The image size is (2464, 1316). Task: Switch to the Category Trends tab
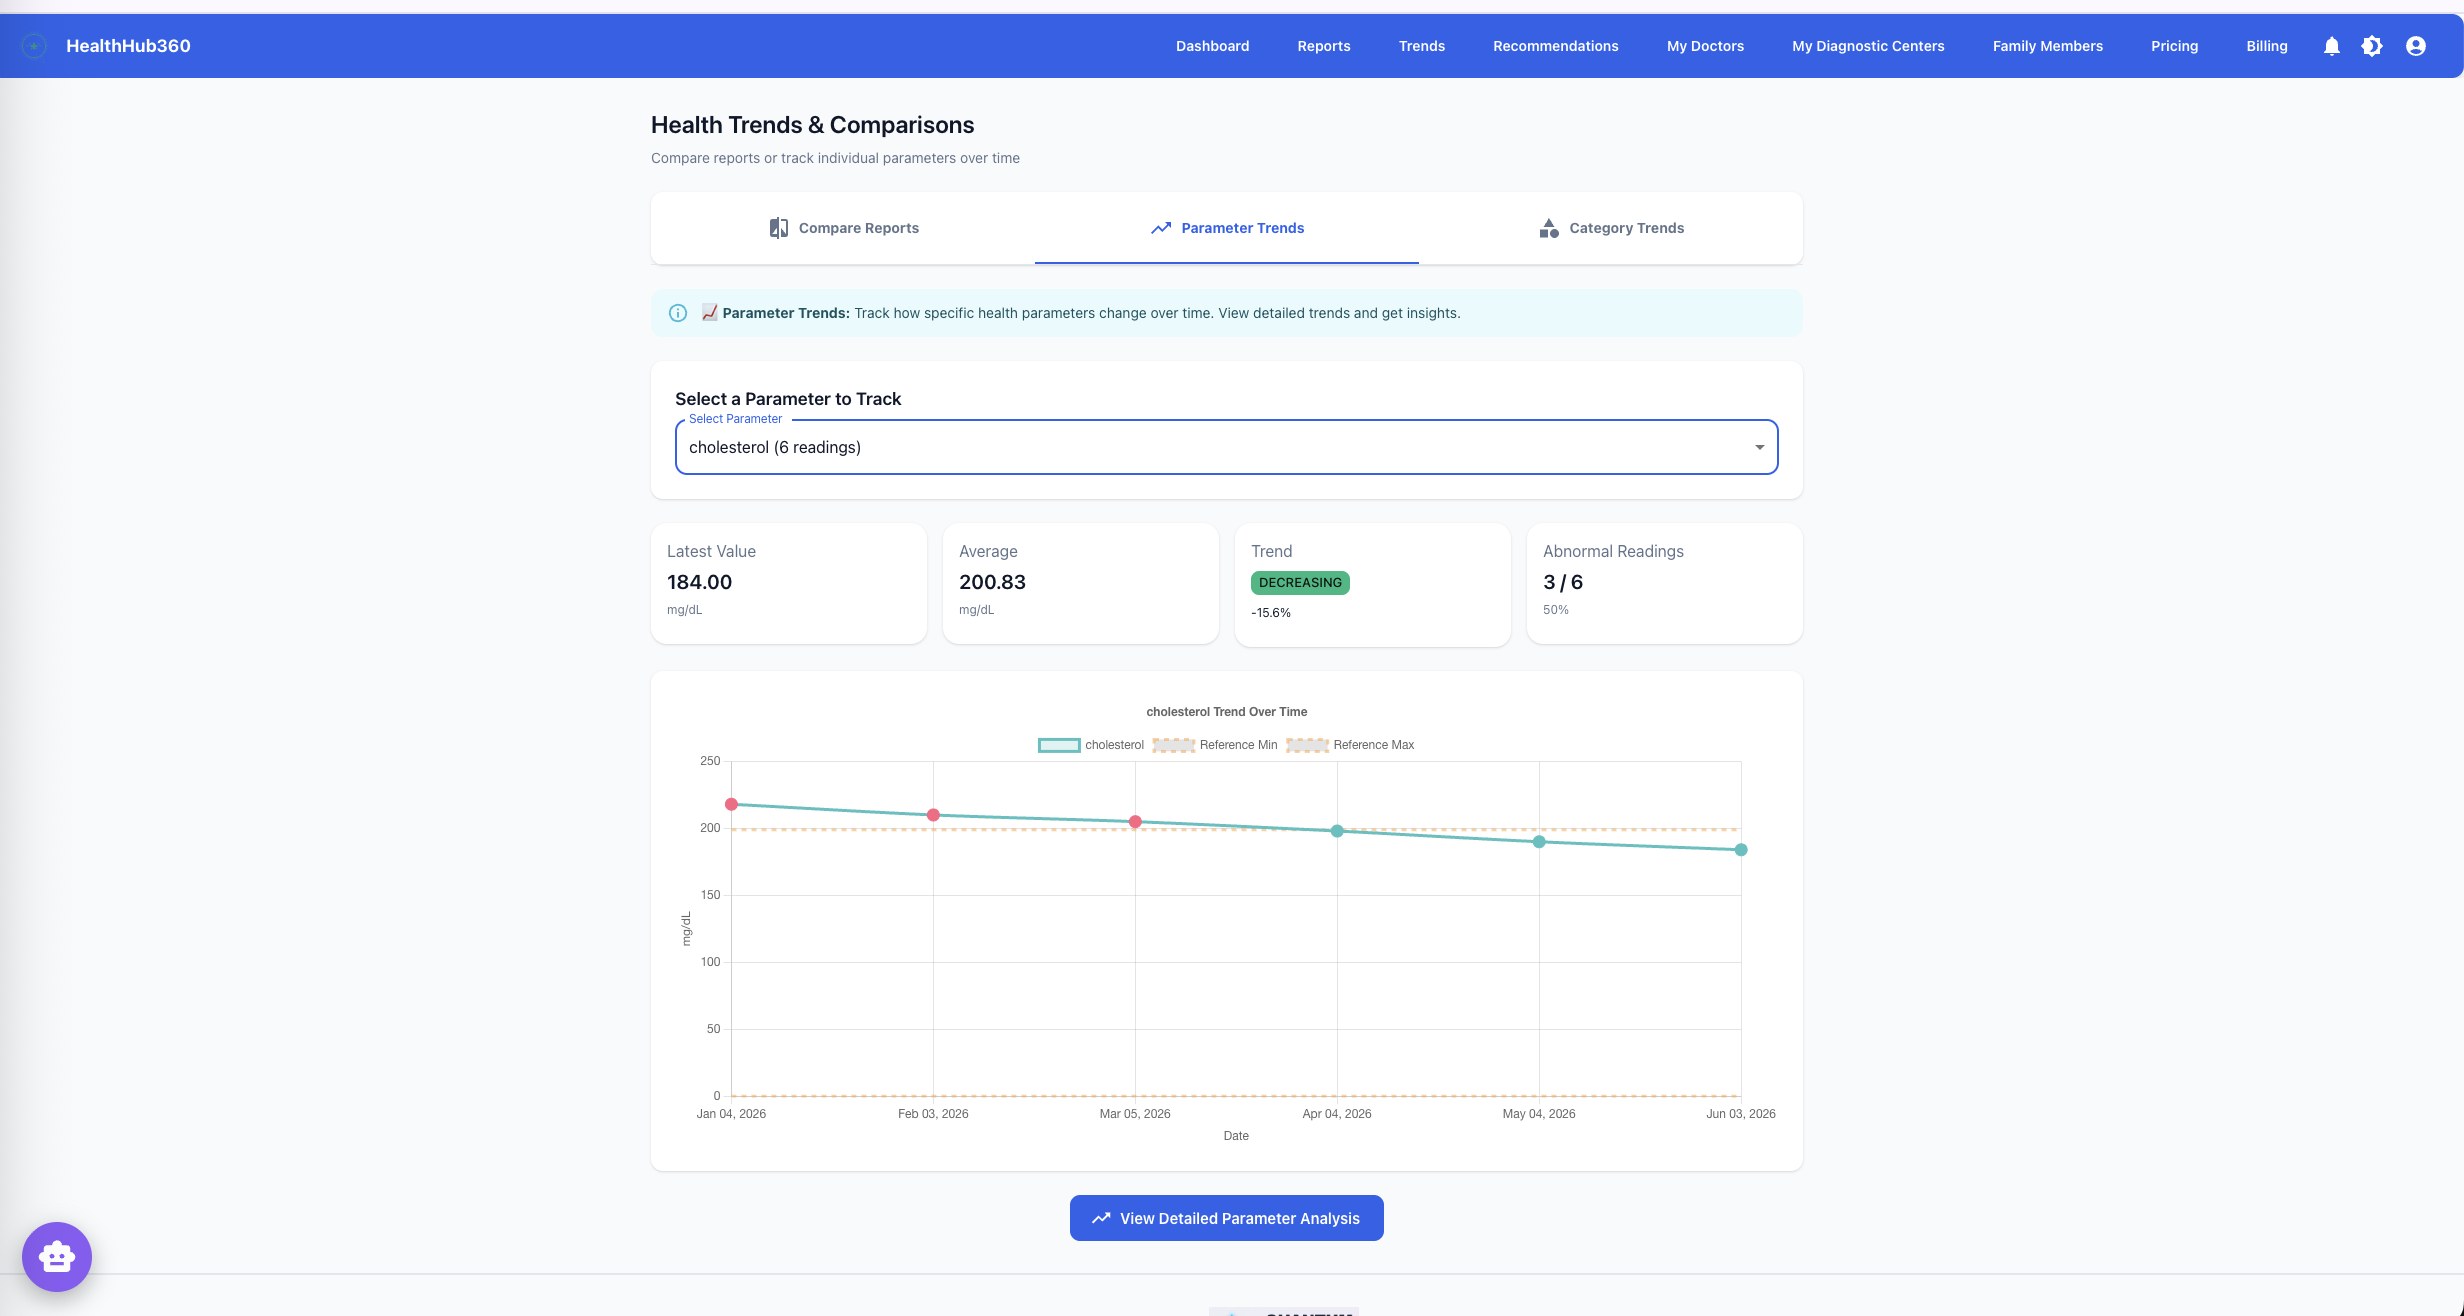1611,228
